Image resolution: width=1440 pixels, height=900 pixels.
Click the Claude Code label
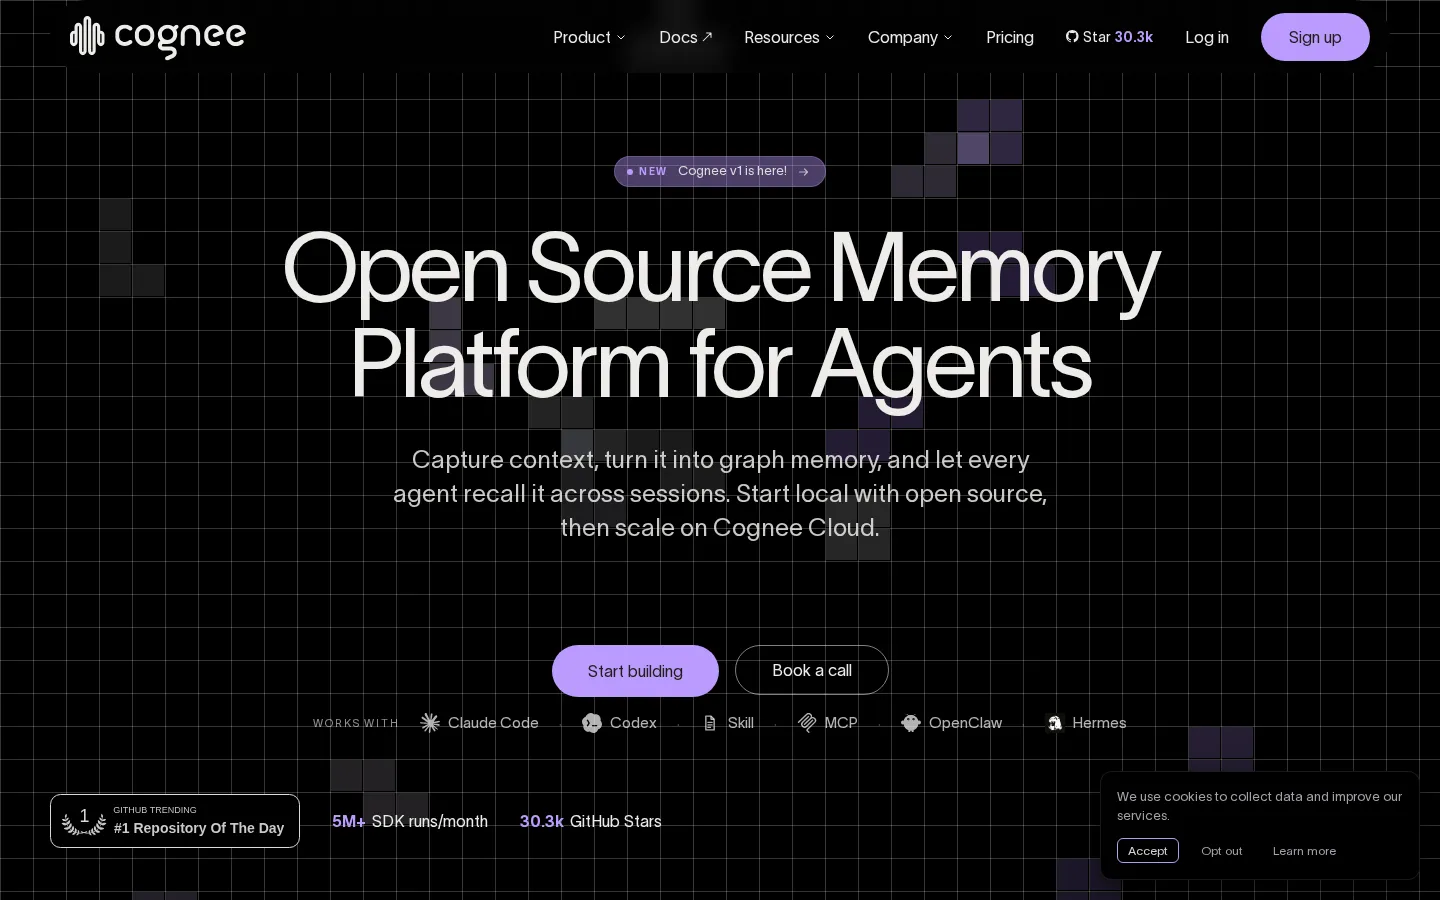493,723
